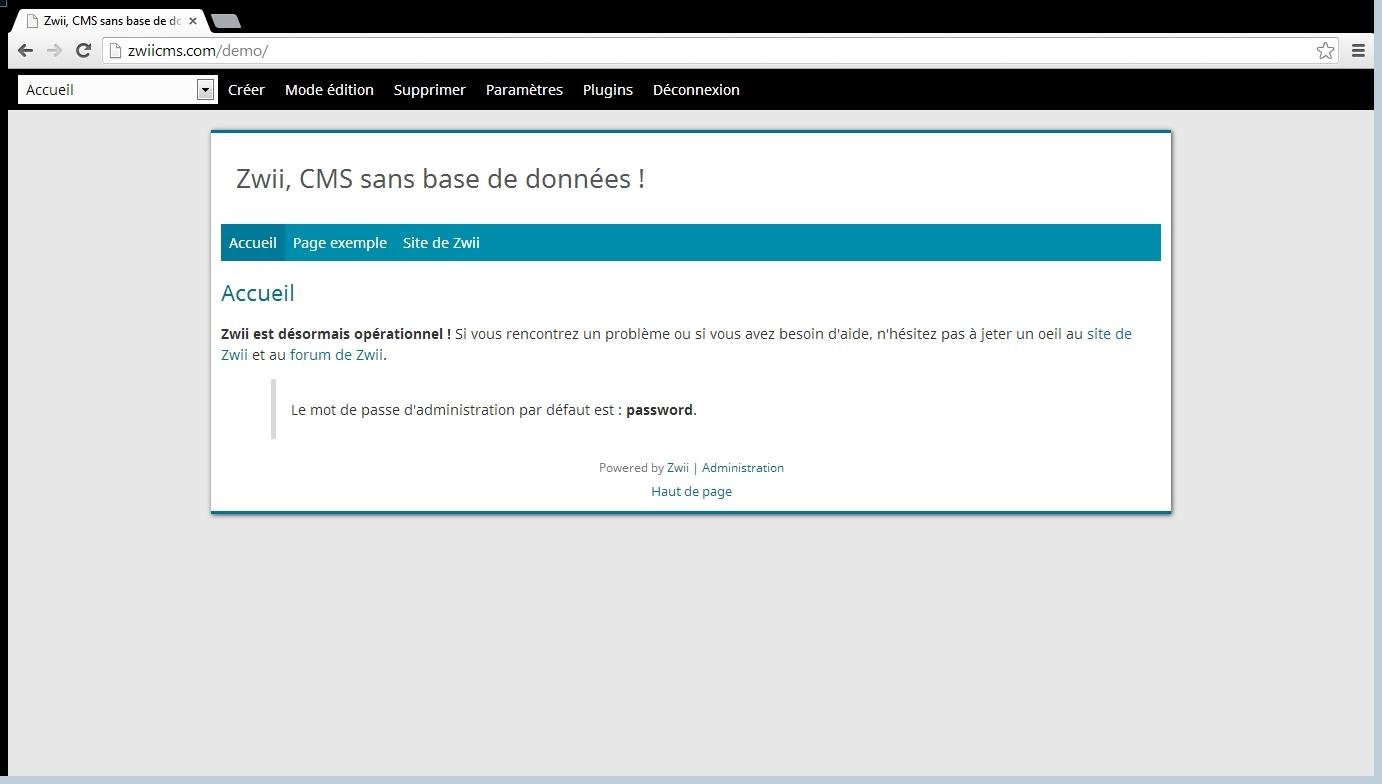Click the page icon in the address bar
This screenshot has height=784, width=1382.
pyautogui.click(x=114, y=50)
